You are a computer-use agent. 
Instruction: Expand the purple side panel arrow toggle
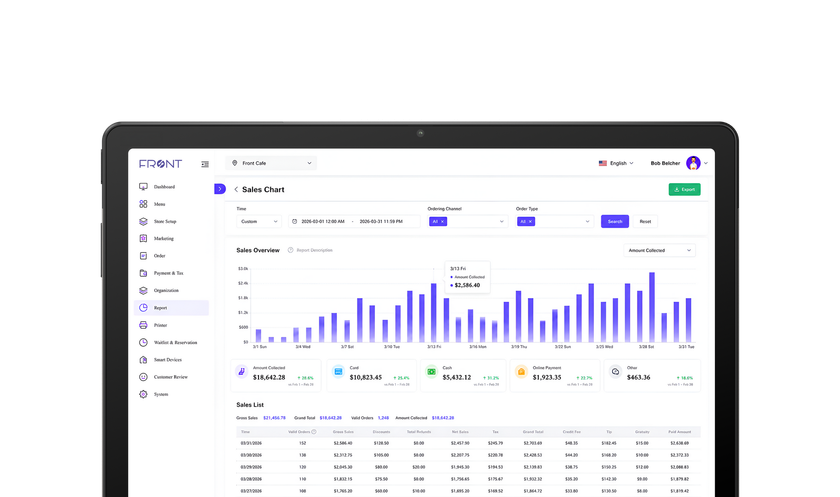(x=220, y=189)
